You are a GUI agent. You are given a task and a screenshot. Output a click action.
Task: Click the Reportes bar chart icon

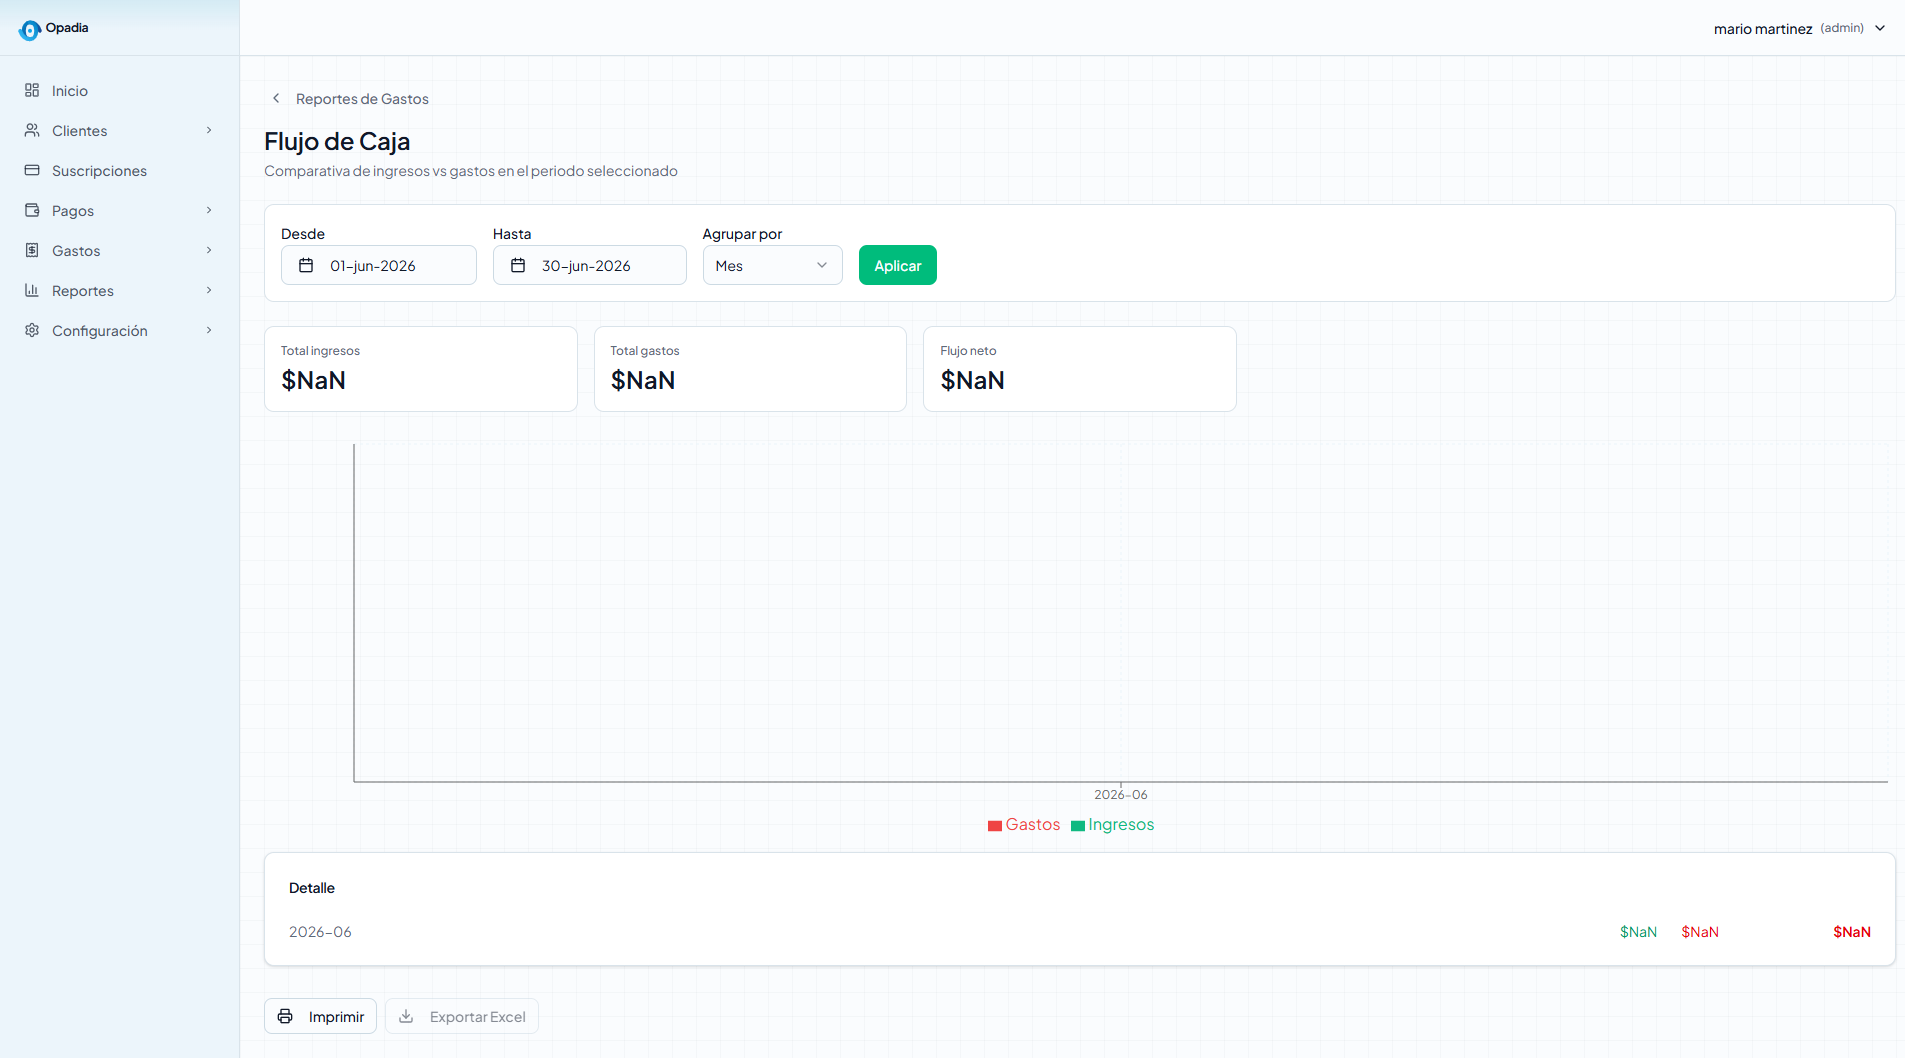point(32,290)
